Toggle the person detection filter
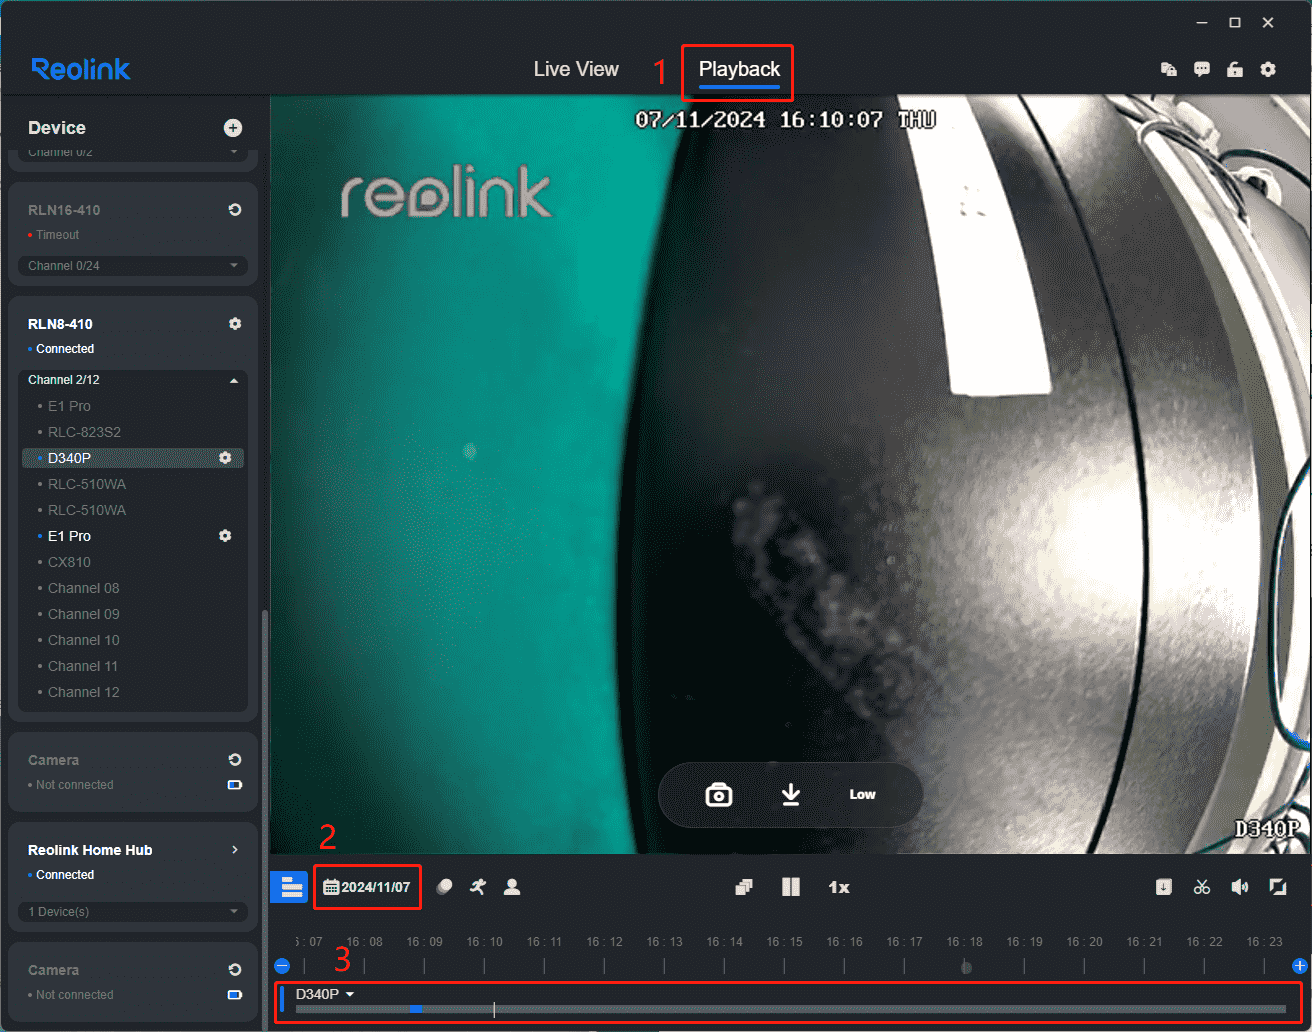 click(512, 887)
